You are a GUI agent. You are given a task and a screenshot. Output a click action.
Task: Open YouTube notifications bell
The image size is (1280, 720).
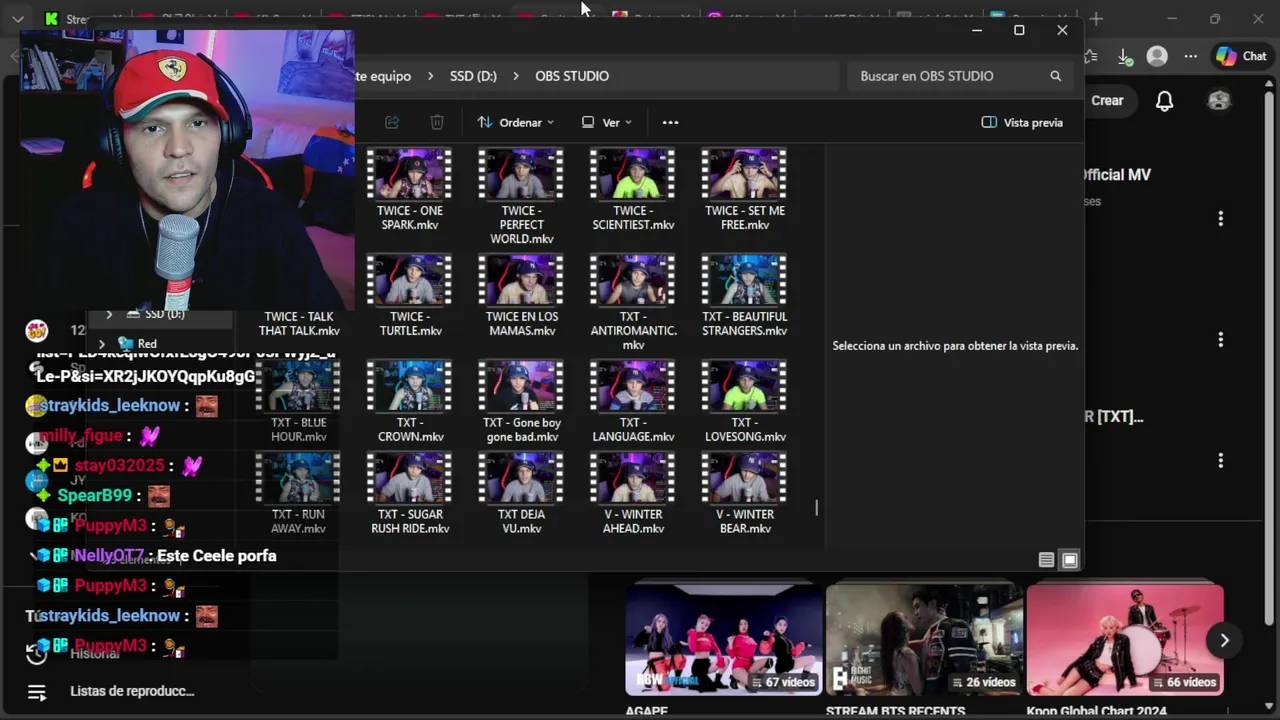(x=1164, y=101)
